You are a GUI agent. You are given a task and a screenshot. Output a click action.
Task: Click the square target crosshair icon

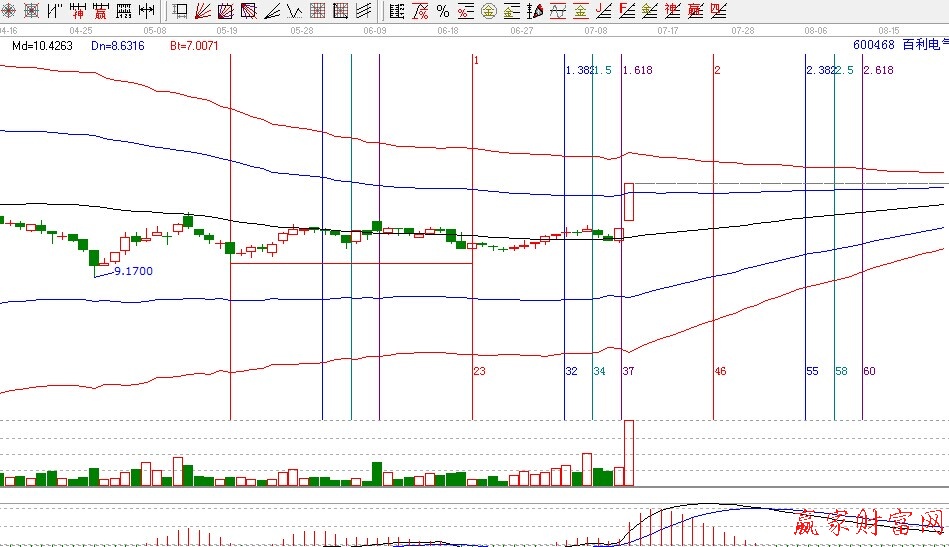point(32,11)
